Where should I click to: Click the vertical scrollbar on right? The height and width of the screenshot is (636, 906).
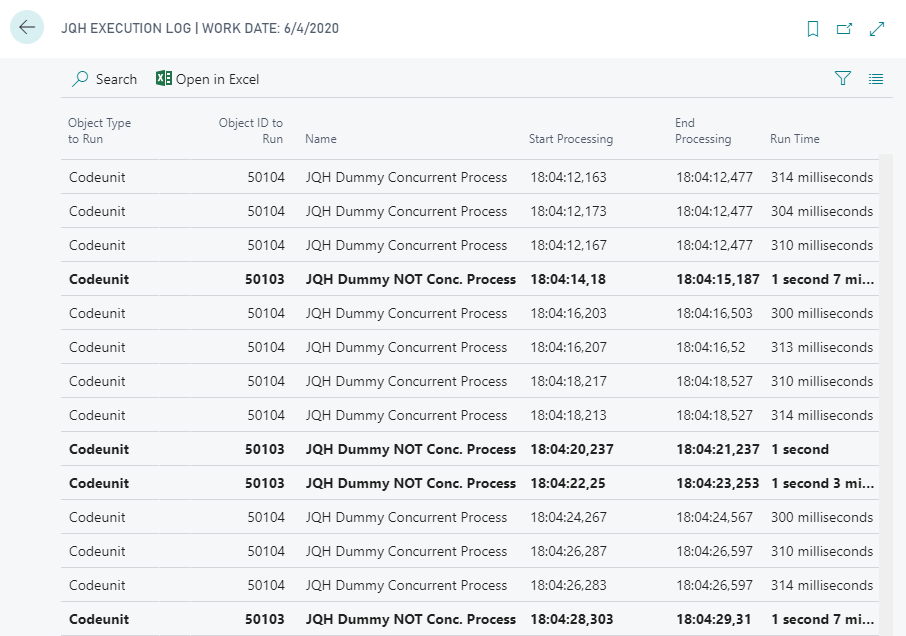886,390
